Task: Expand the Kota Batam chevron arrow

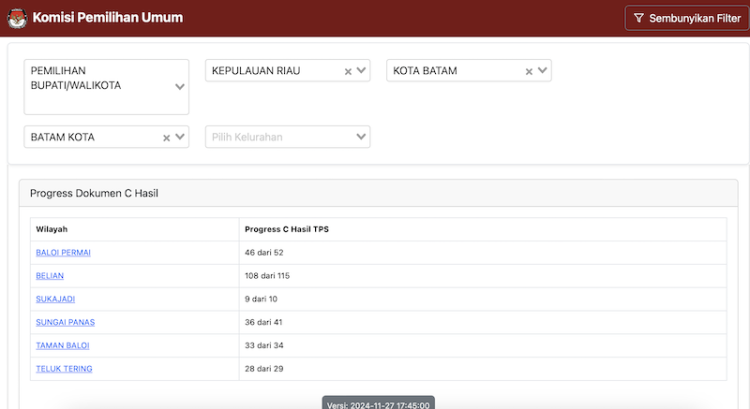Action: [x=542, y=70]
